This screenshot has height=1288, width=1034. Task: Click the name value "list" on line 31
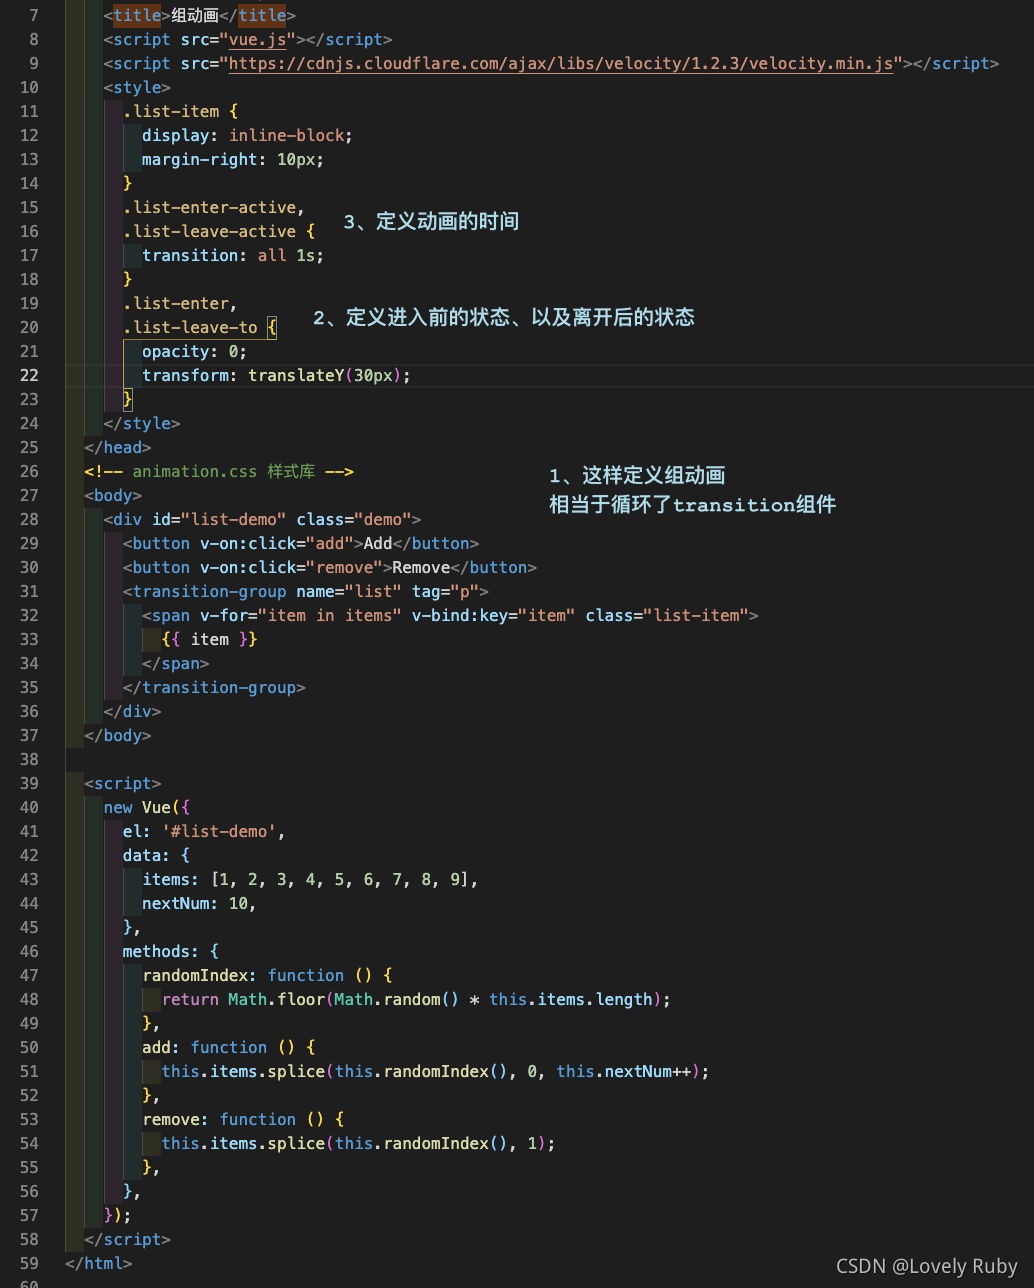[374, 591]
